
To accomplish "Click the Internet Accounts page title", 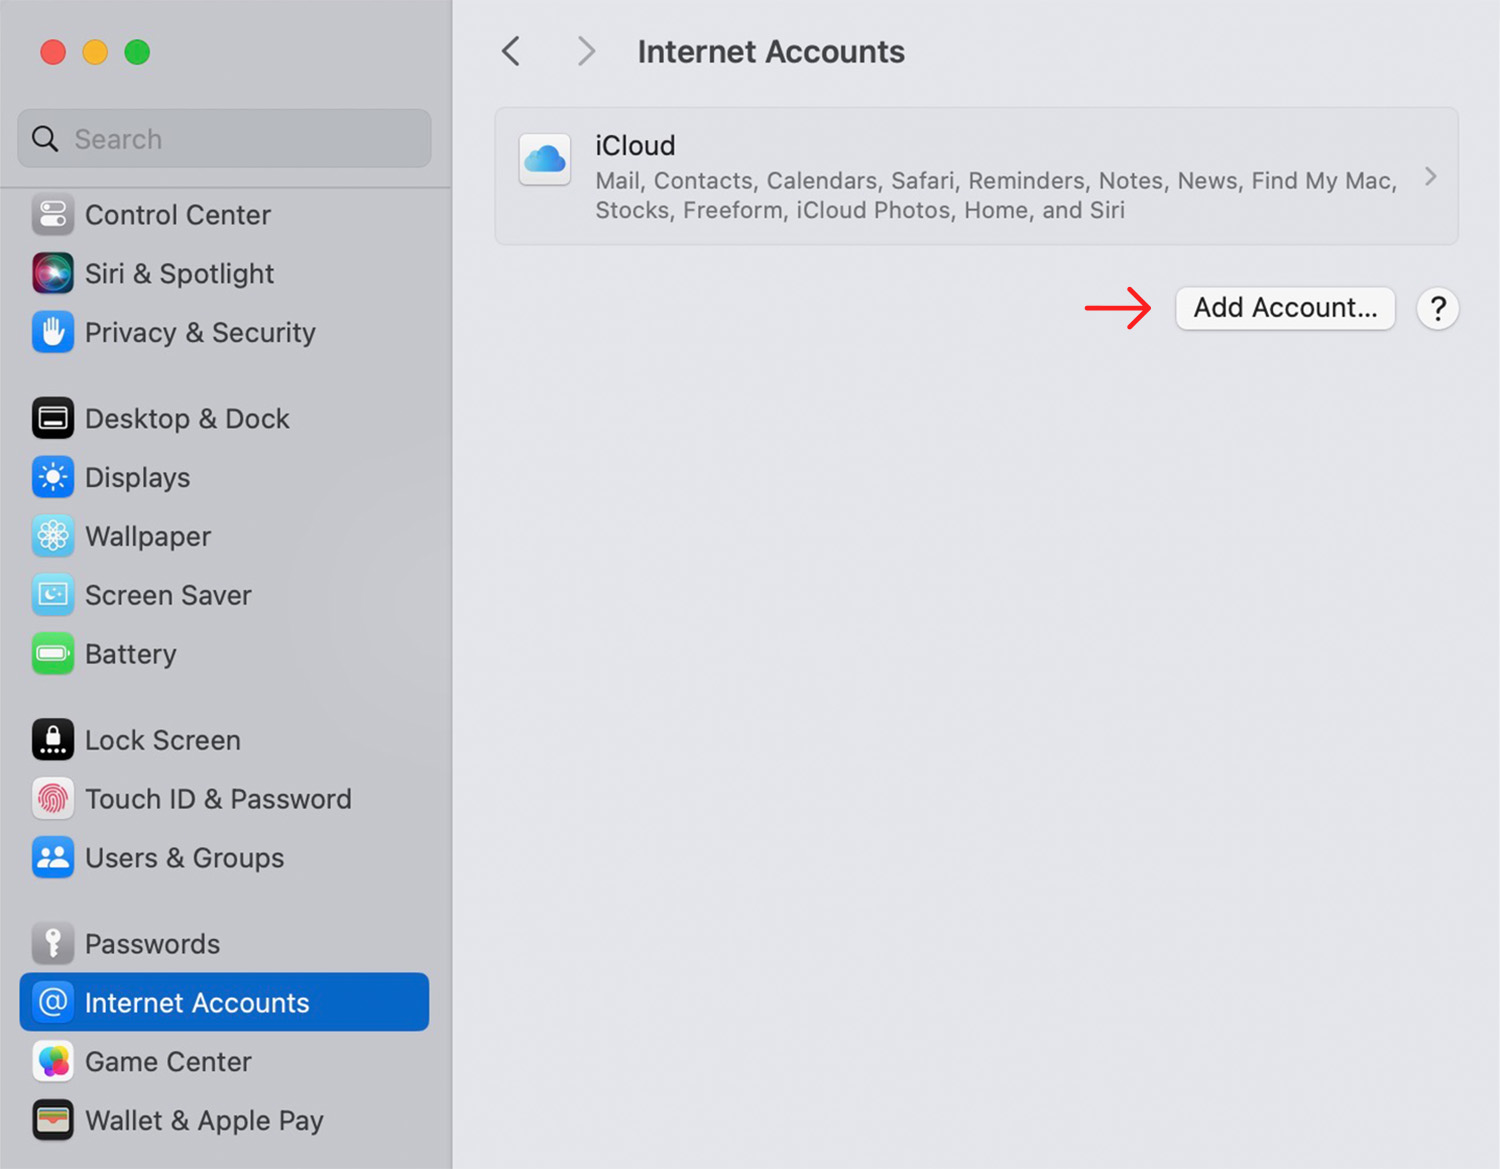I will pos(771,52).
